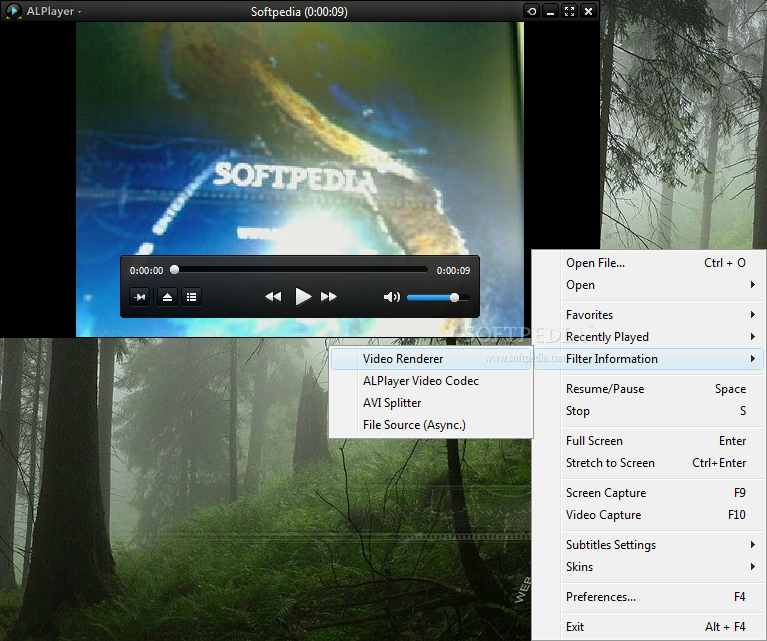The image size is (767, 641).
Task: Open the Skins submenu
Action: [x=649, y=567]
